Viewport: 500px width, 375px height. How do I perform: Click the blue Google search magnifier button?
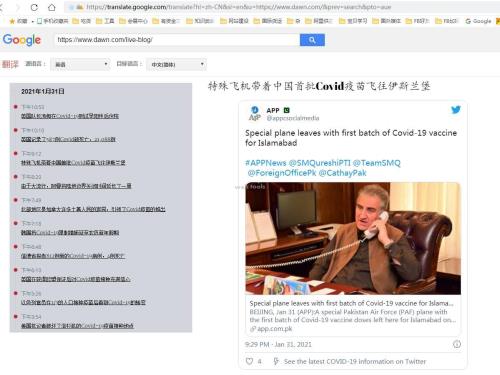tap(312, 40)
